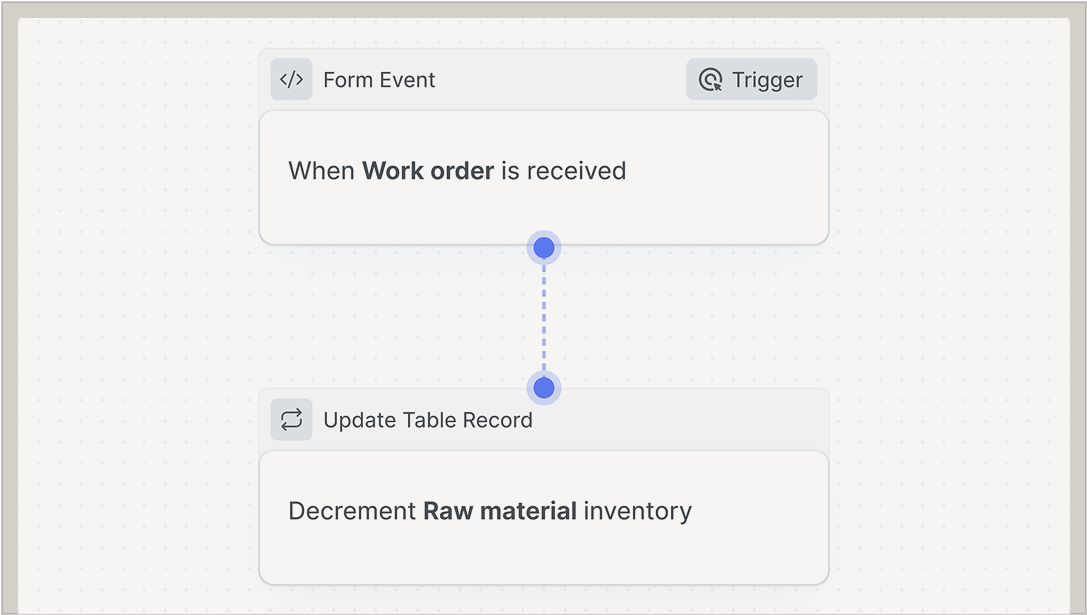The width and height of the screenshot is (1087, 615).
Task: Select the input connector dot above Update Table Record
Action: point(544,387)
